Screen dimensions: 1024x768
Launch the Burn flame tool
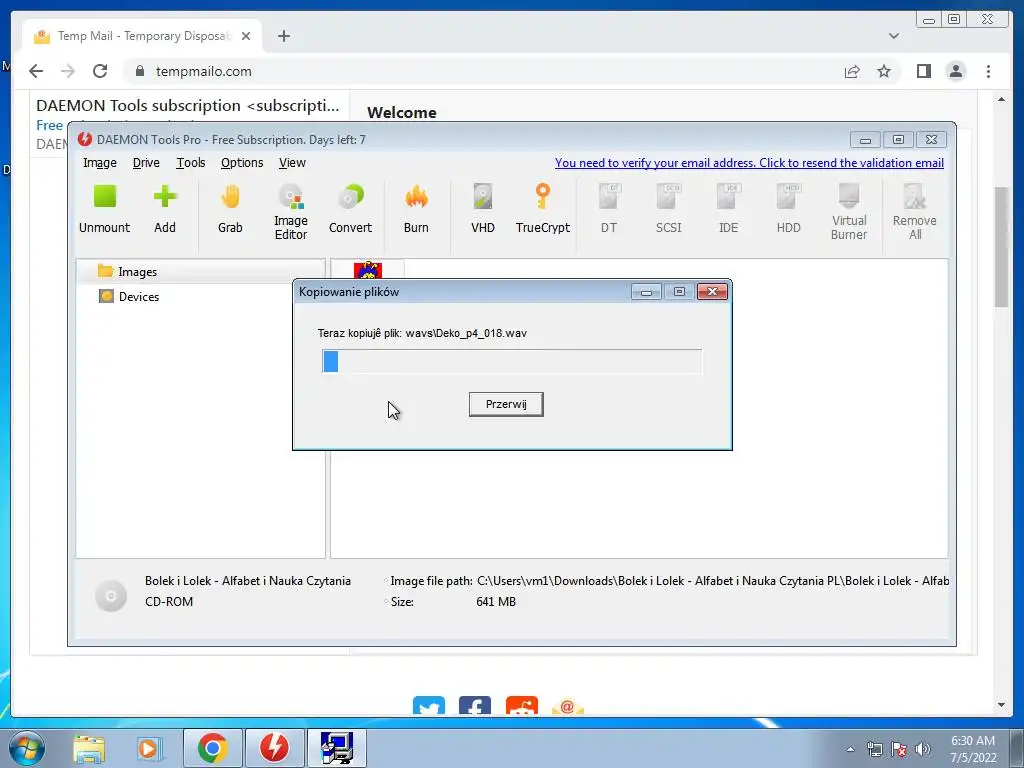pyautogui.click(x=416, y=209)
